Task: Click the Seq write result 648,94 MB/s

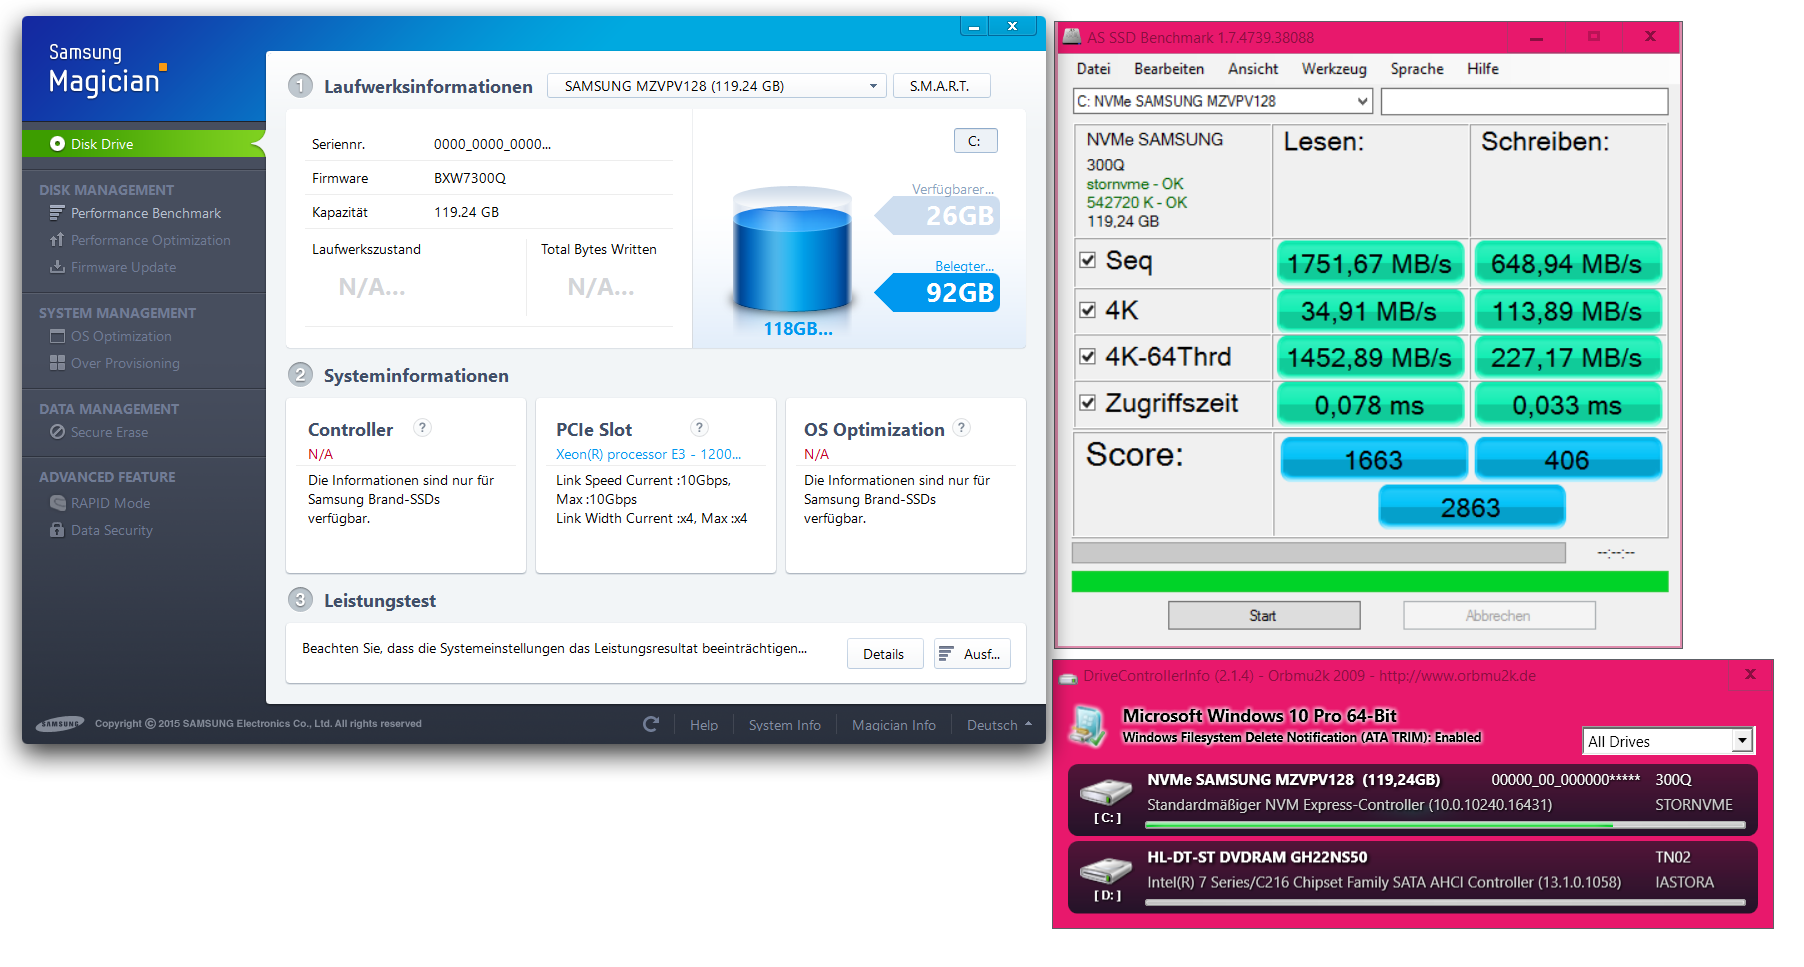Action: (x=1567, y=263)
